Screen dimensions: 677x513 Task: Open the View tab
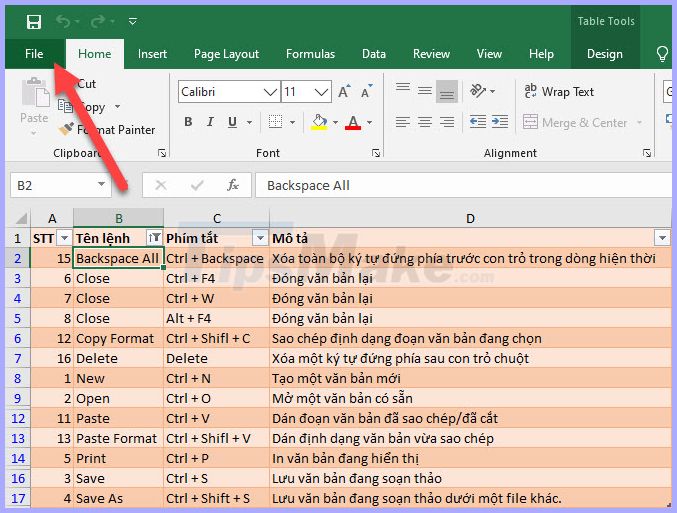(489, 54)
